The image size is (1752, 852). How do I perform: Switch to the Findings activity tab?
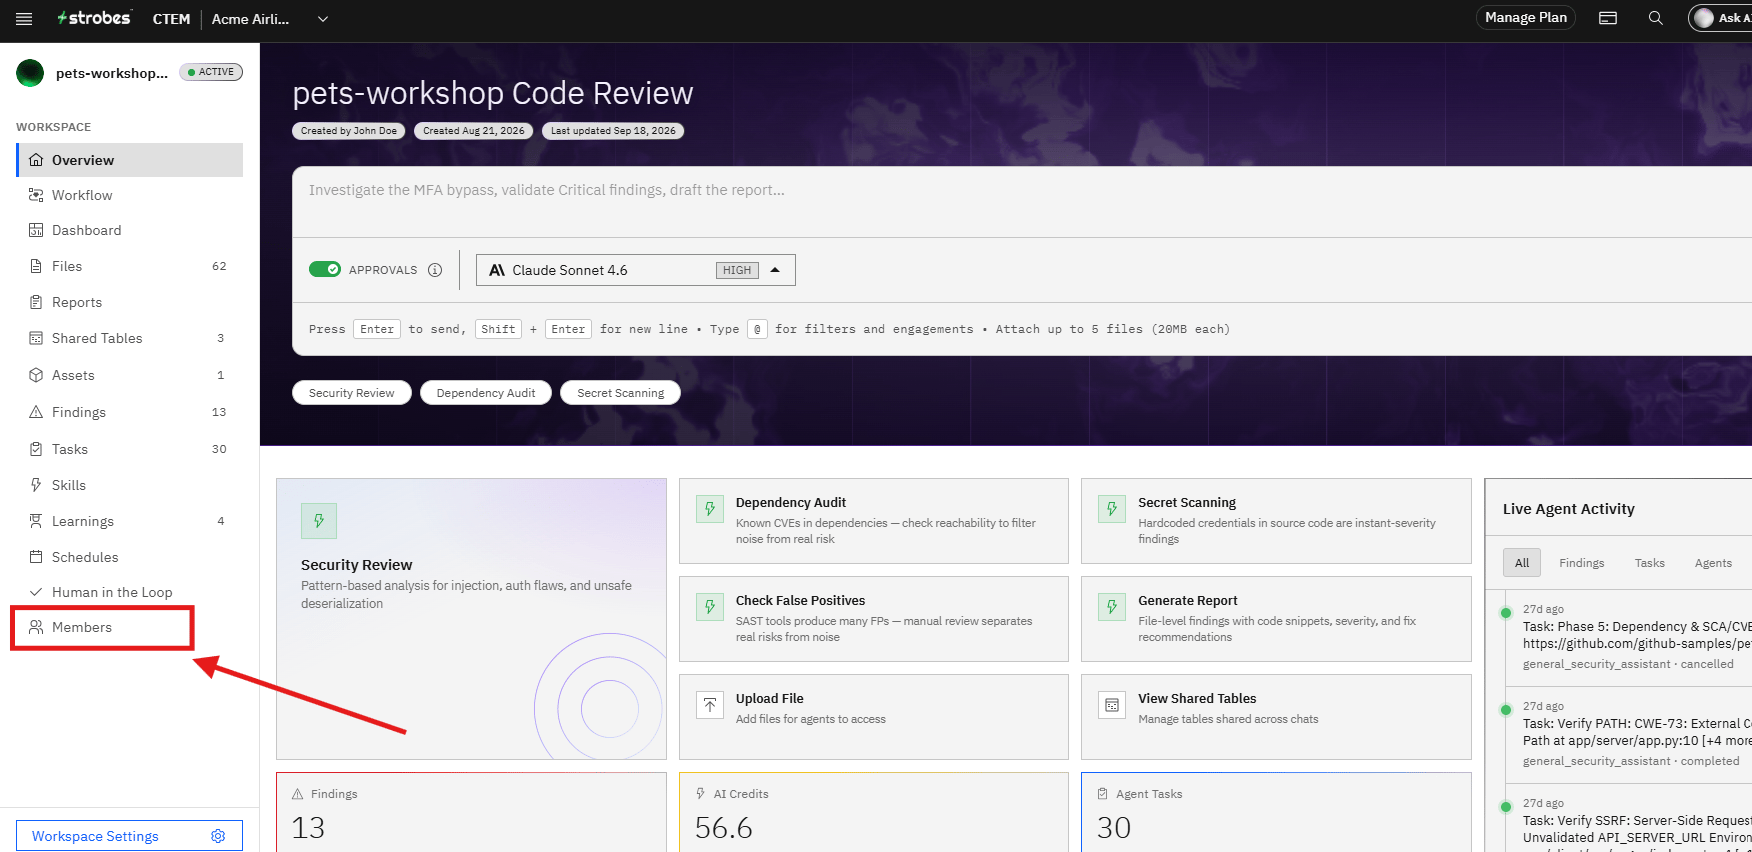(x=1581, y=563)
